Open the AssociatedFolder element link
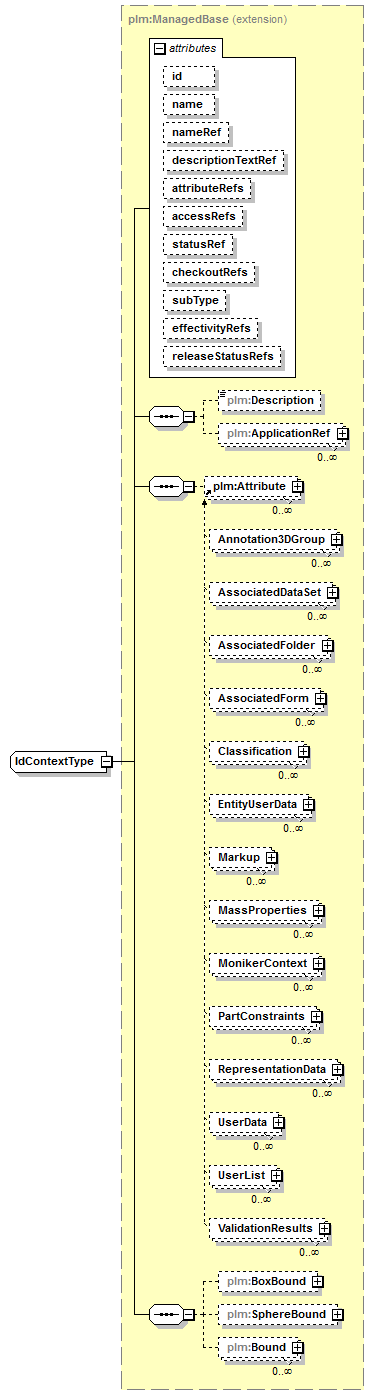 pyautogui.click(x=267, y=645)
